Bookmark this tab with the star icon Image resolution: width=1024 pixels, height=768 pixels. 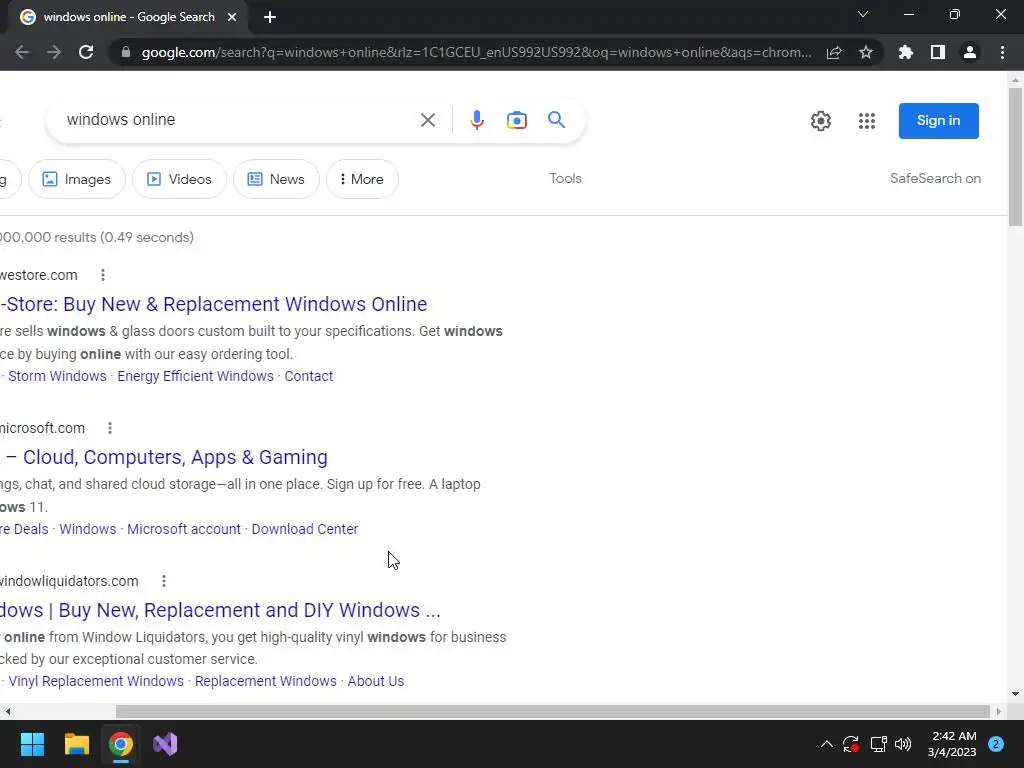pos(866,52)
